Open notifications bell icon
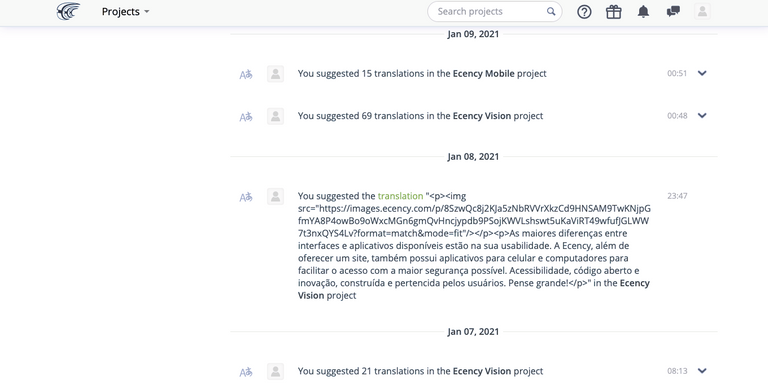Viewport: 768px width, 385px height. [643, 12]
